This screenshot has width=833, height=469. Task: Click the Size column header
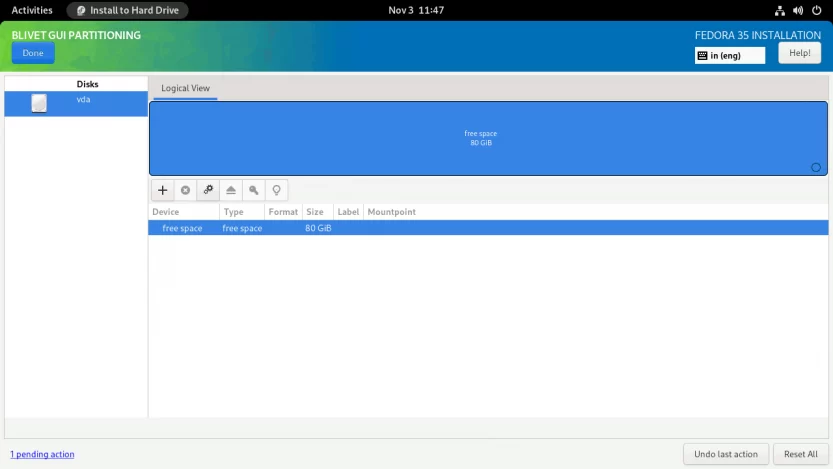pos(318,212)
